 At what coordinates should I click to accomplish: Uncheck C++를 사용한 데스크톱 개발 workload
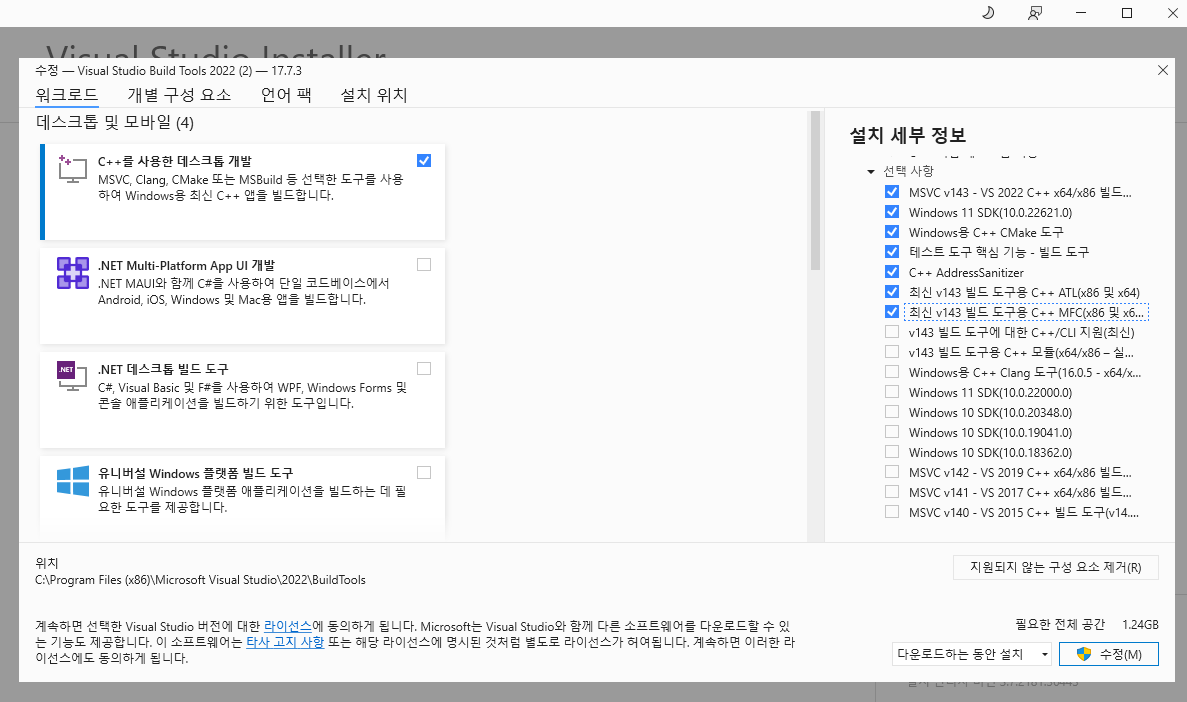pyautogui.click(x=424, y=161)
